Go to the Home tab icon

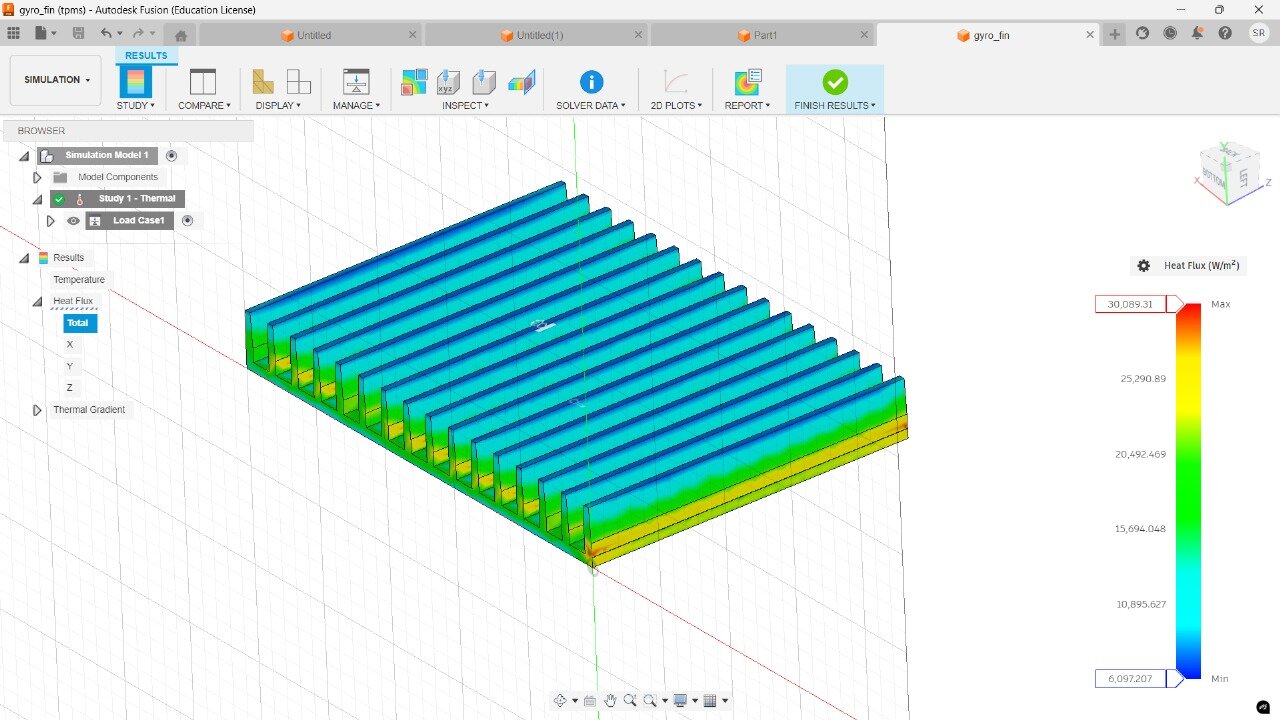[181, 35]
